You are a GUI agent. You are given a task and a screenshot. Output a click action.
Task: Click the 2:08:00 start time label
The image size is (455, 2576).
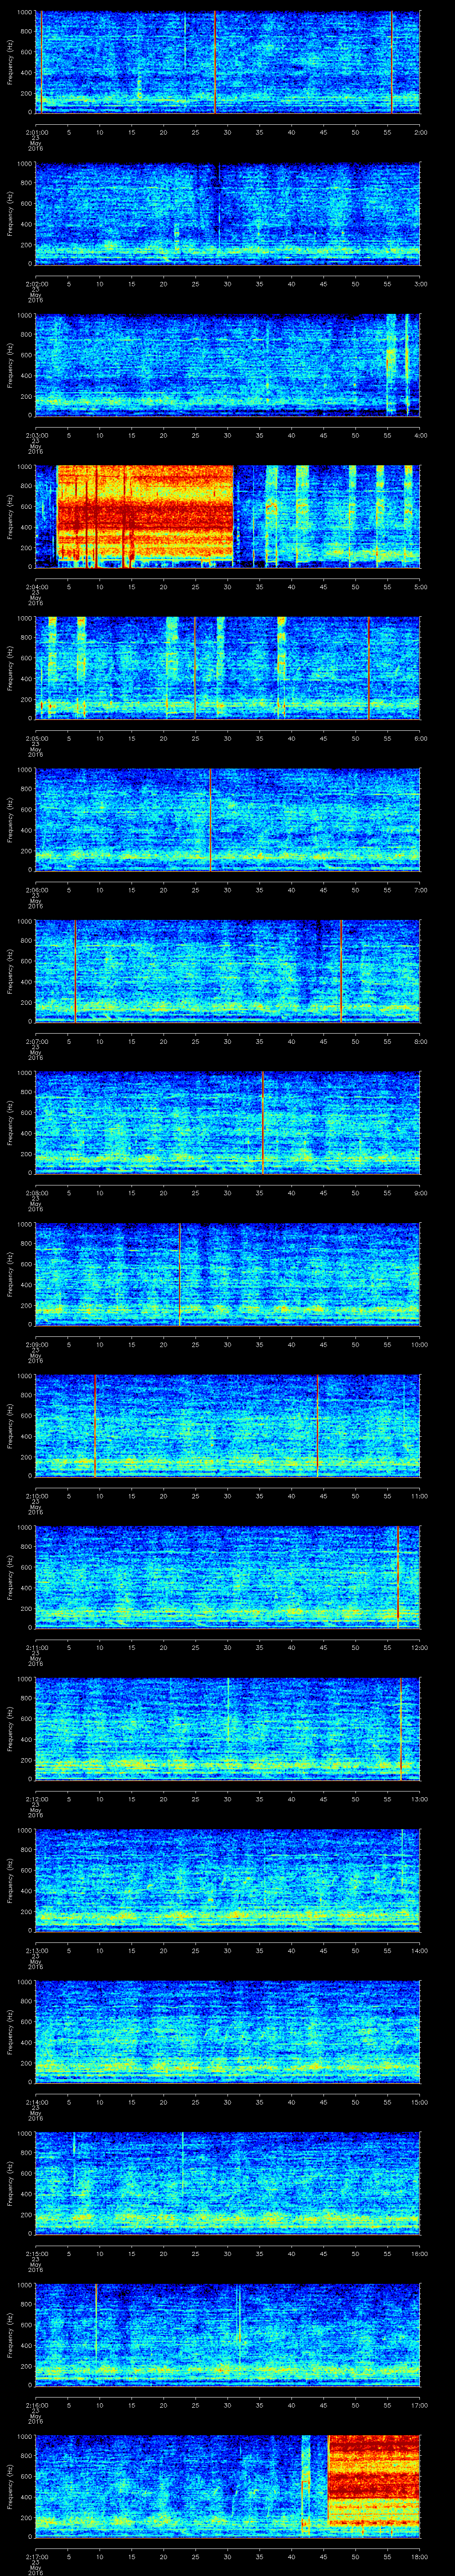pyautogui.click(x=36, y=1193)
